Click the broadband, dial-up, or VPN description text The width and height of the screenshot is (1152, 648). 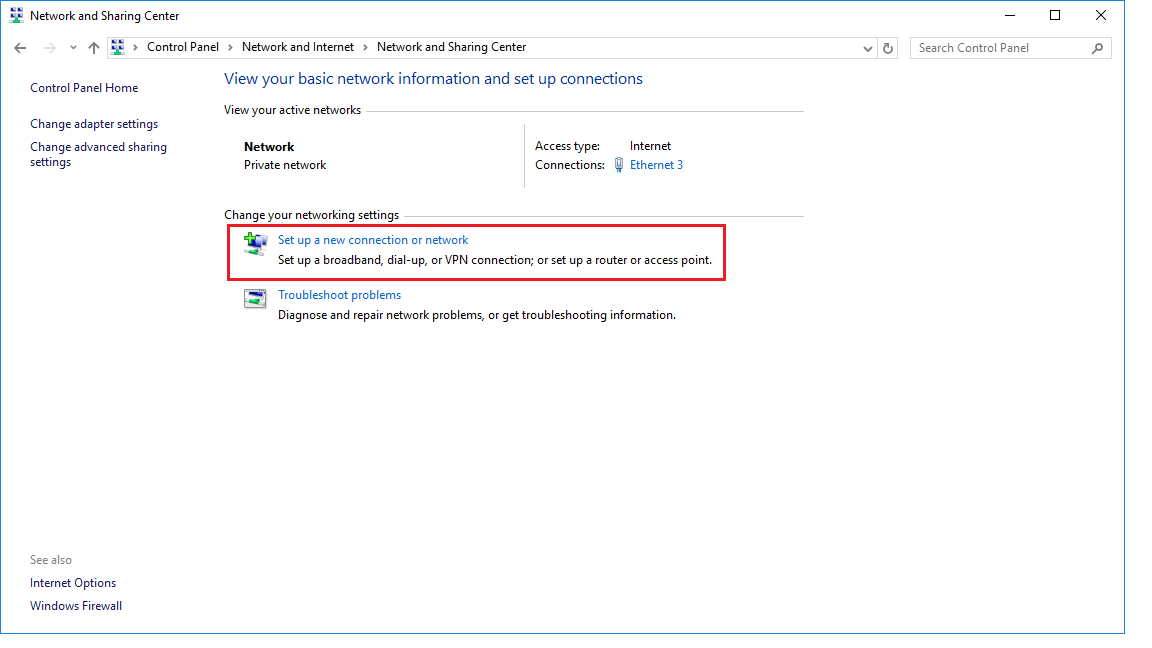494,259
